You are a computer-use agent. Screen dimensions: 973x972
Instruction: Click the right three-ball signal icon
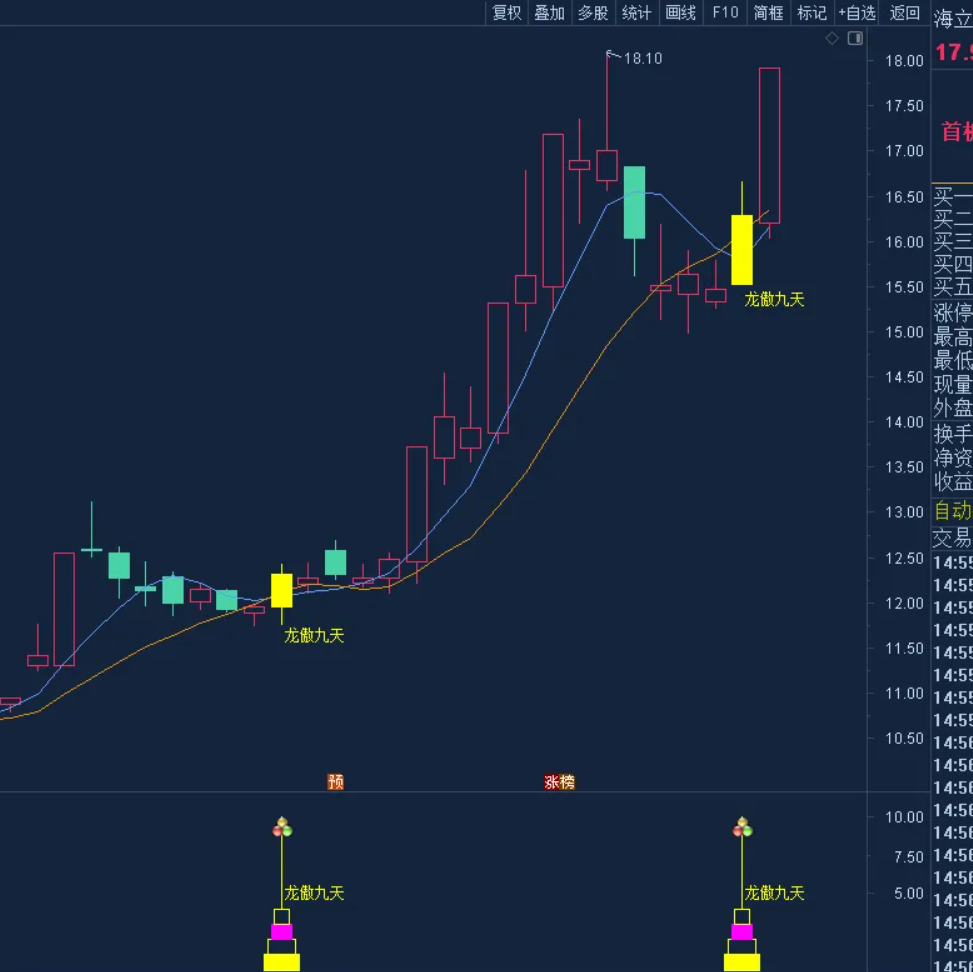[742, 827]
